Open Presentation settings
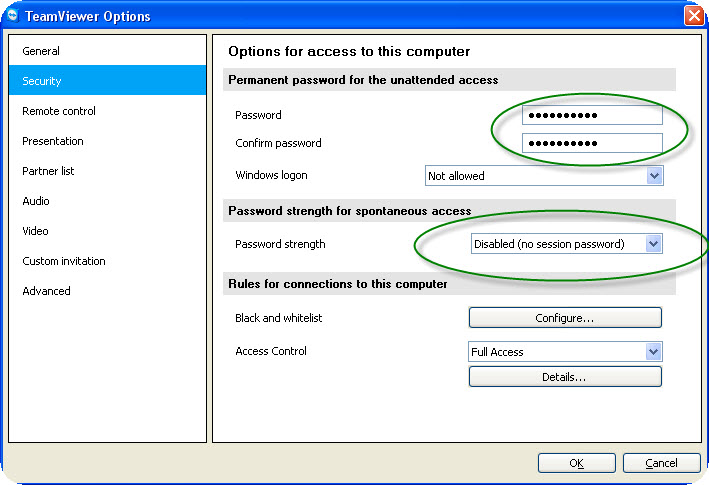The width and height of the screenshot is (709, 485). 53,141
